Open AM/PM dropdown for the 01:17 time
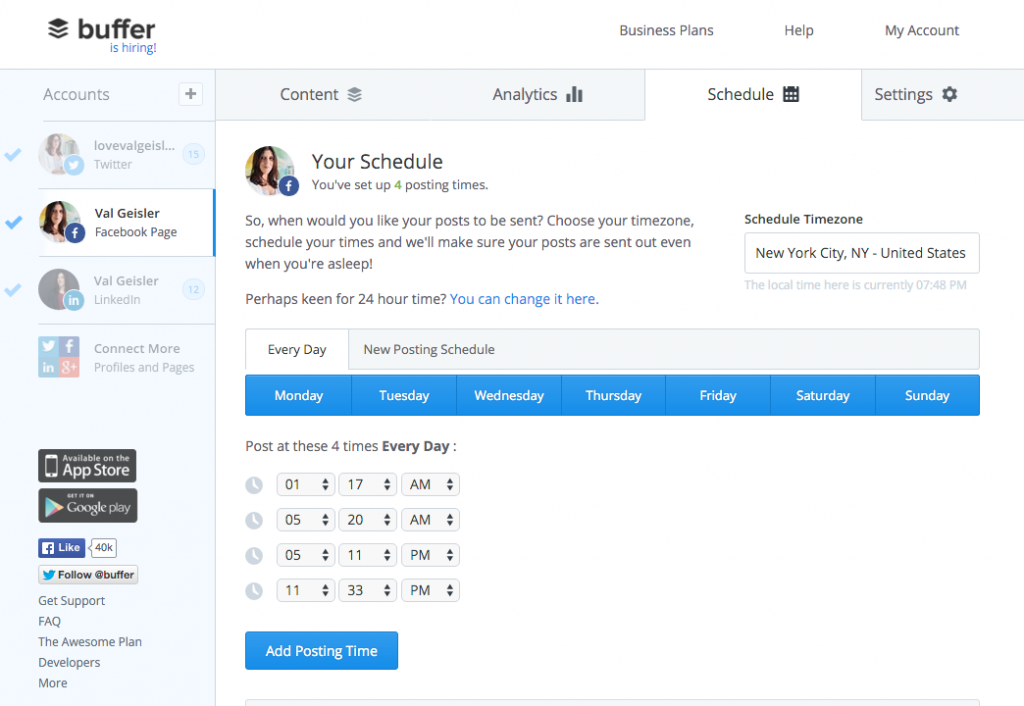This screenshot has height=706, width=1024. 430,485
